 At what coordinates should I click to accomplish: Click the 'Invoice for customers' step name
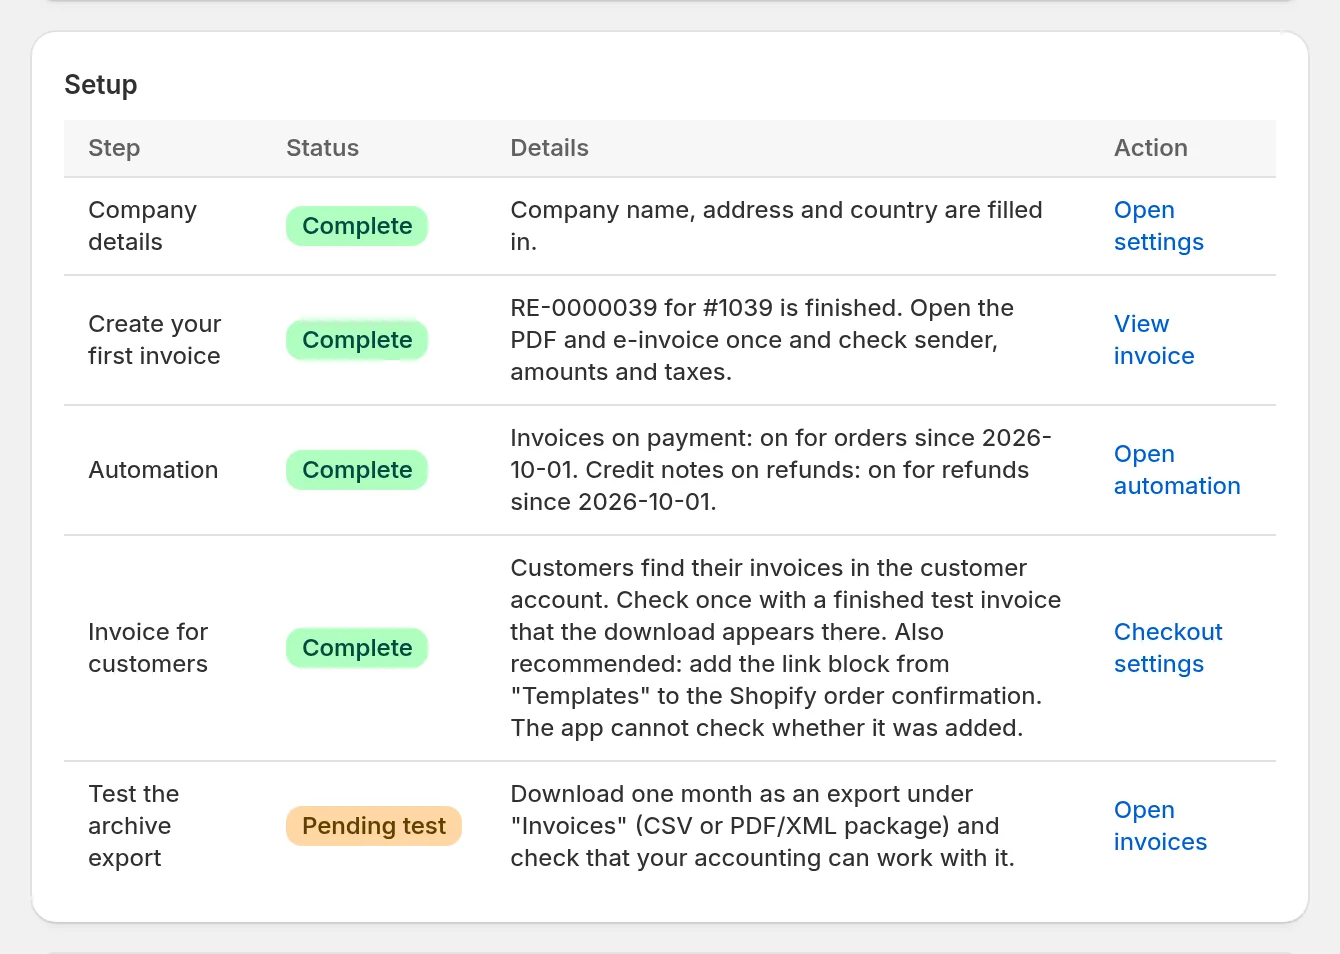point(148,648)
